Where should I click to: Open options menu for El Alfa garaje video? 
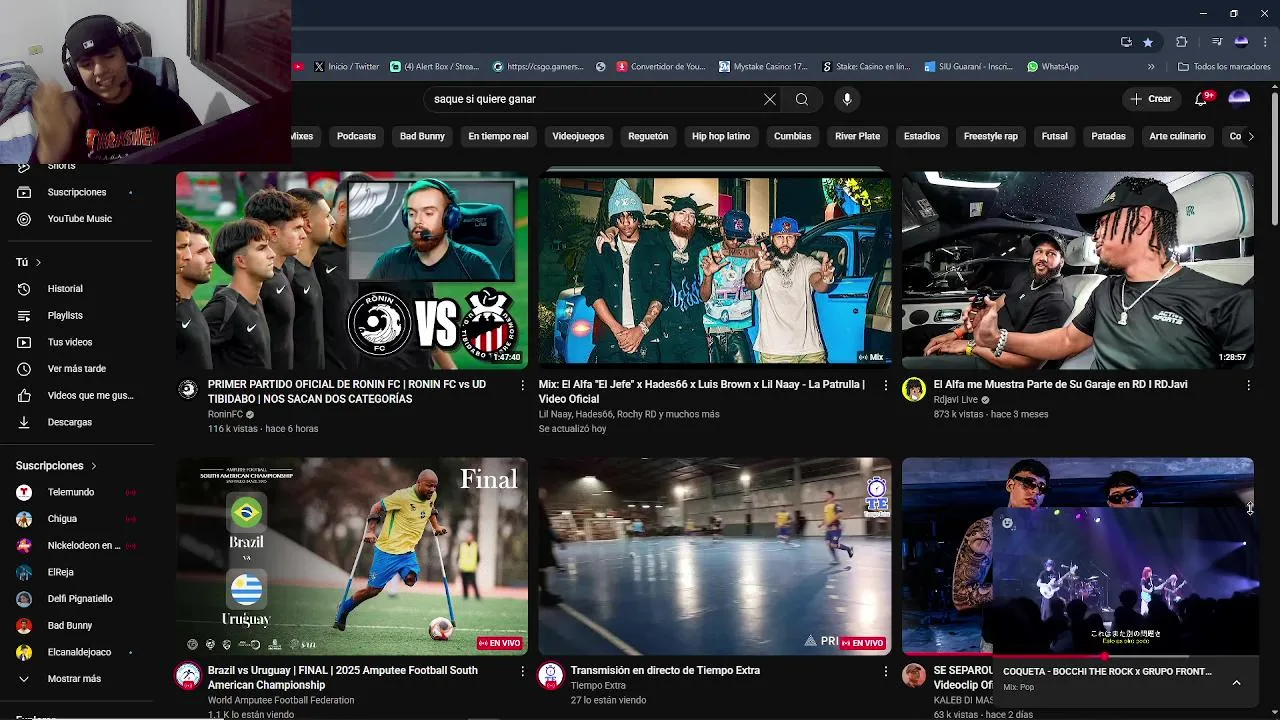coord(1248,385)
